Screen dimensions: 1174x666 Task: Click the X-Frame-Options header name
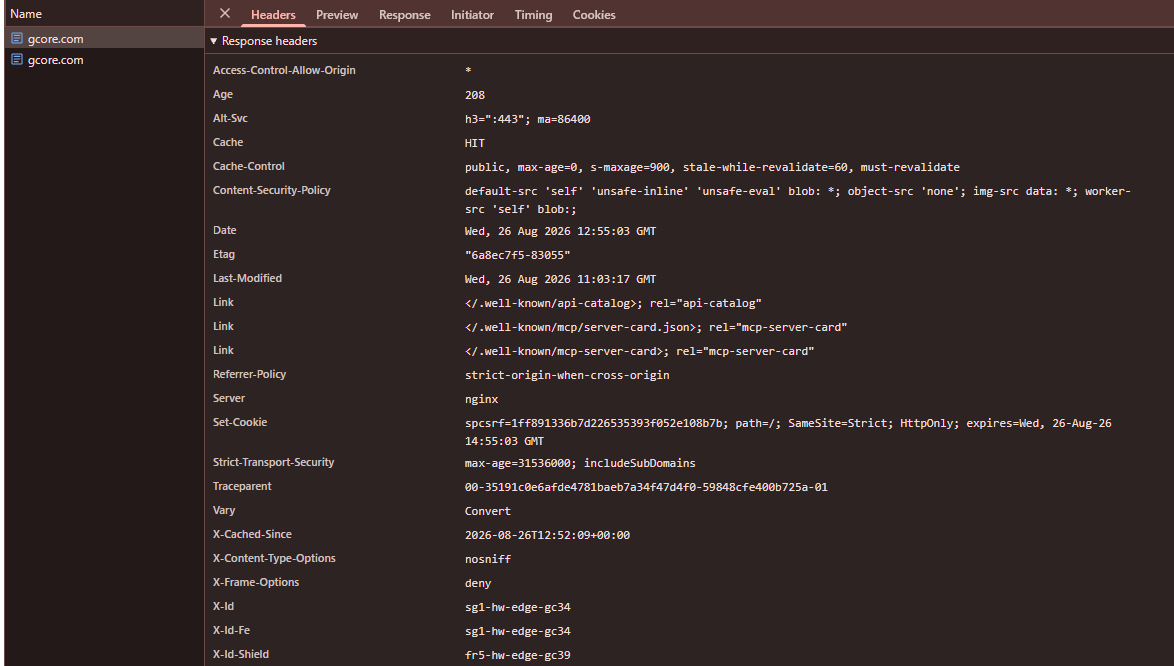point(256,582)
